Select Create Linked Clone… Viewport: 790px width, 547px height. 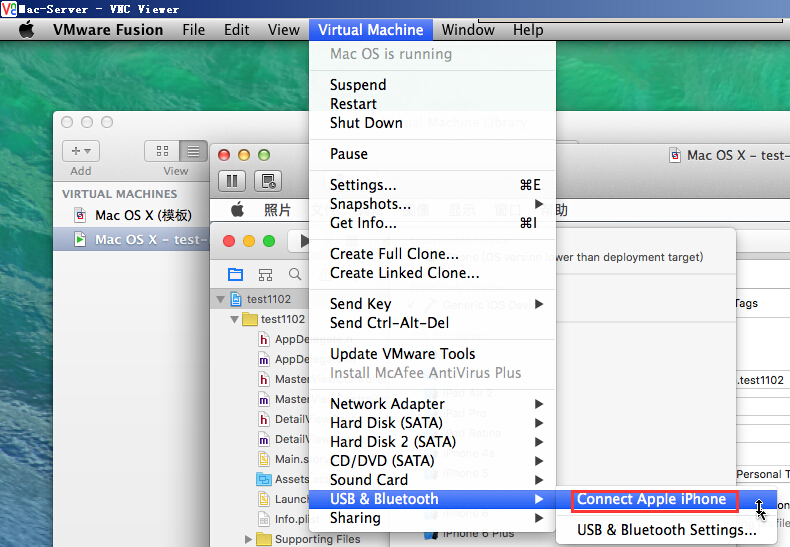coord(432,273)
